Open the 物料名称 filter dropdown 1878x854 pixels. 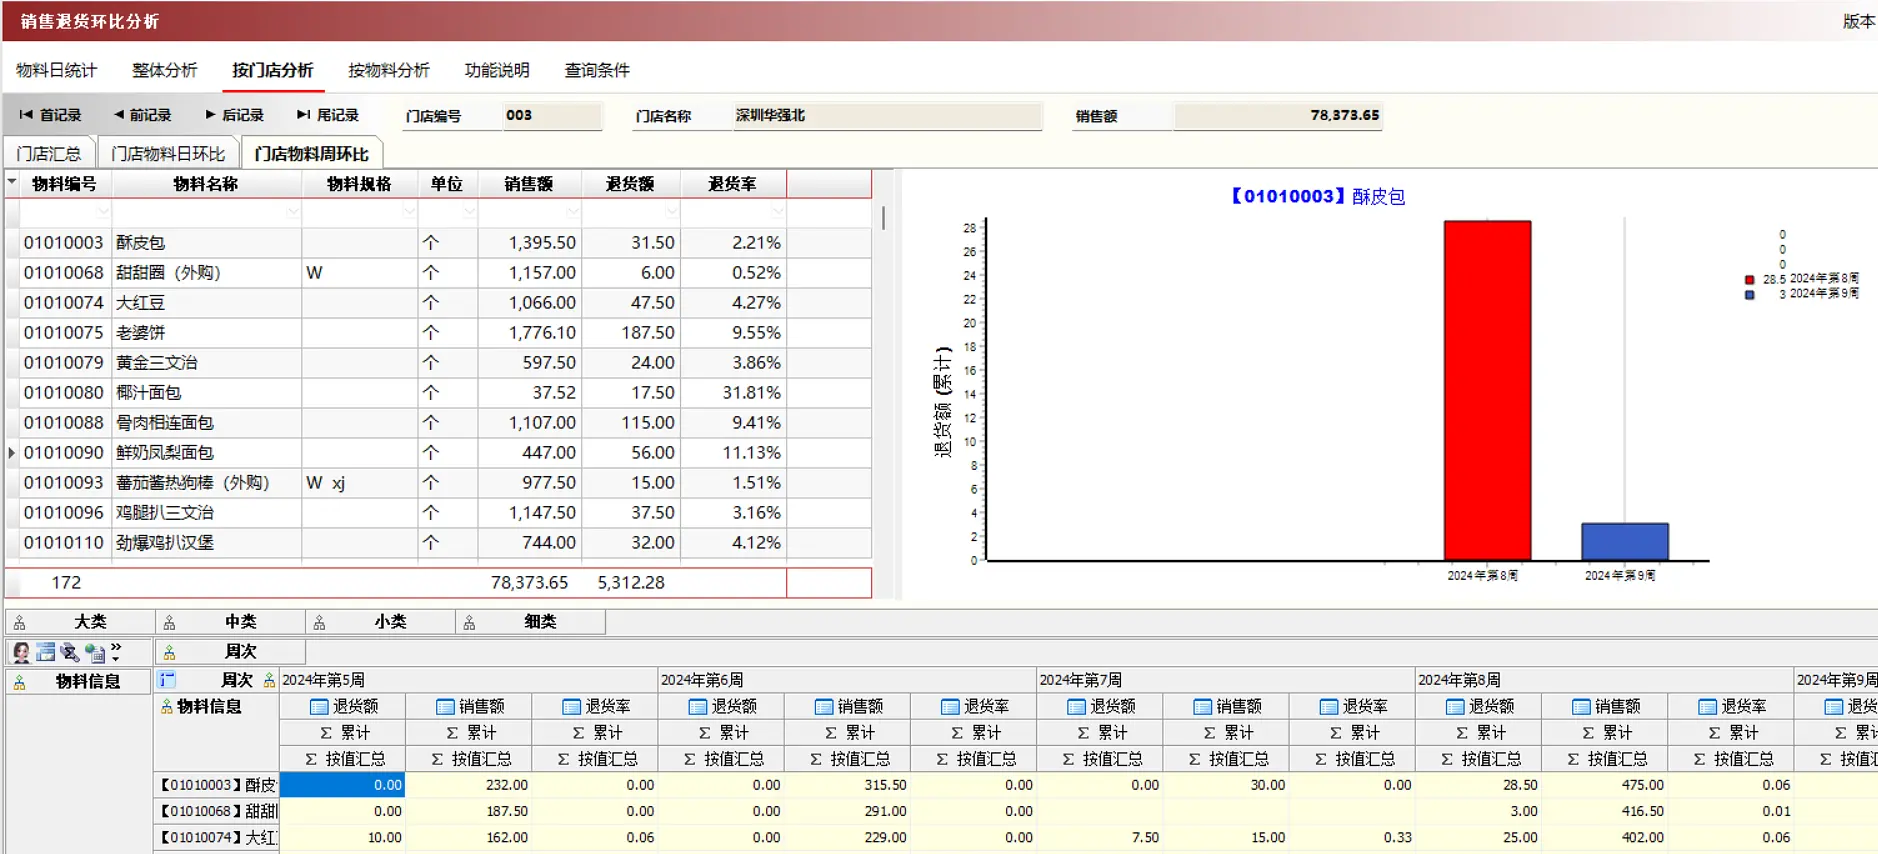click(x=292, y=212)
